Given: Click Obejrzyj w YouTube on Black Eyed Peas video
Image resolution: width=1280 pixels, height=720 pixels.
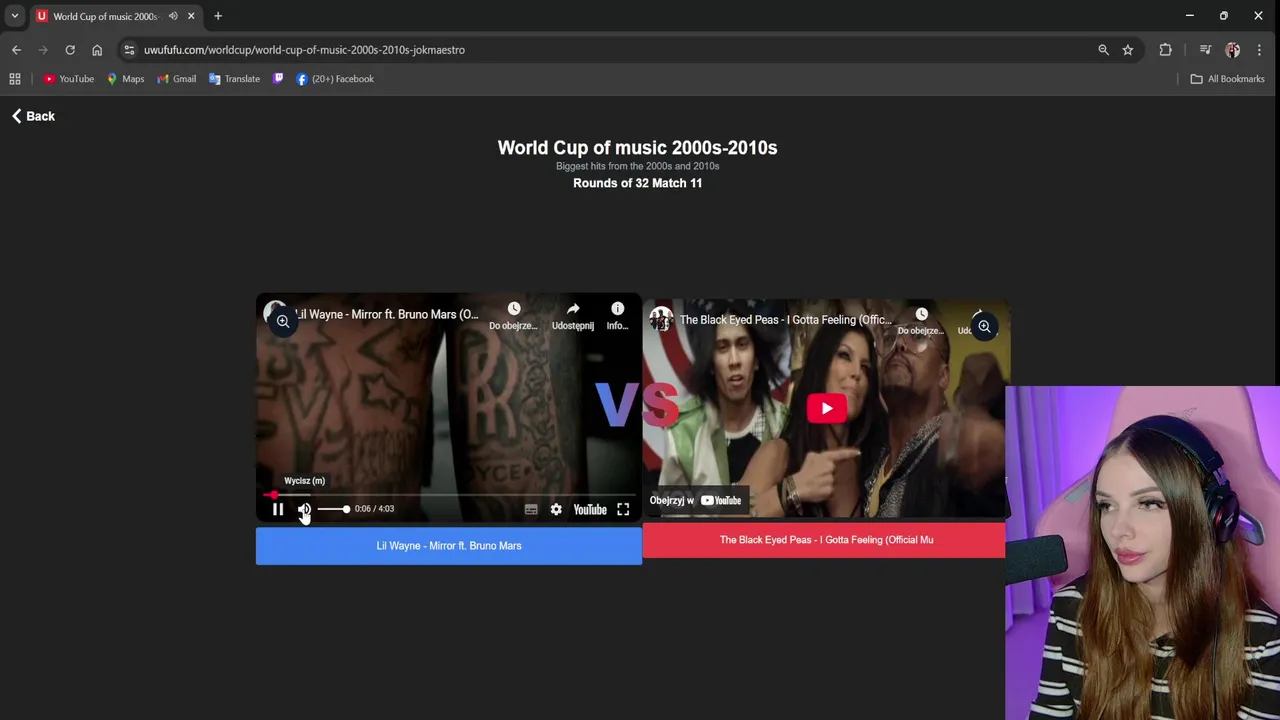Looking at the screenshot, I should (697, 500).
